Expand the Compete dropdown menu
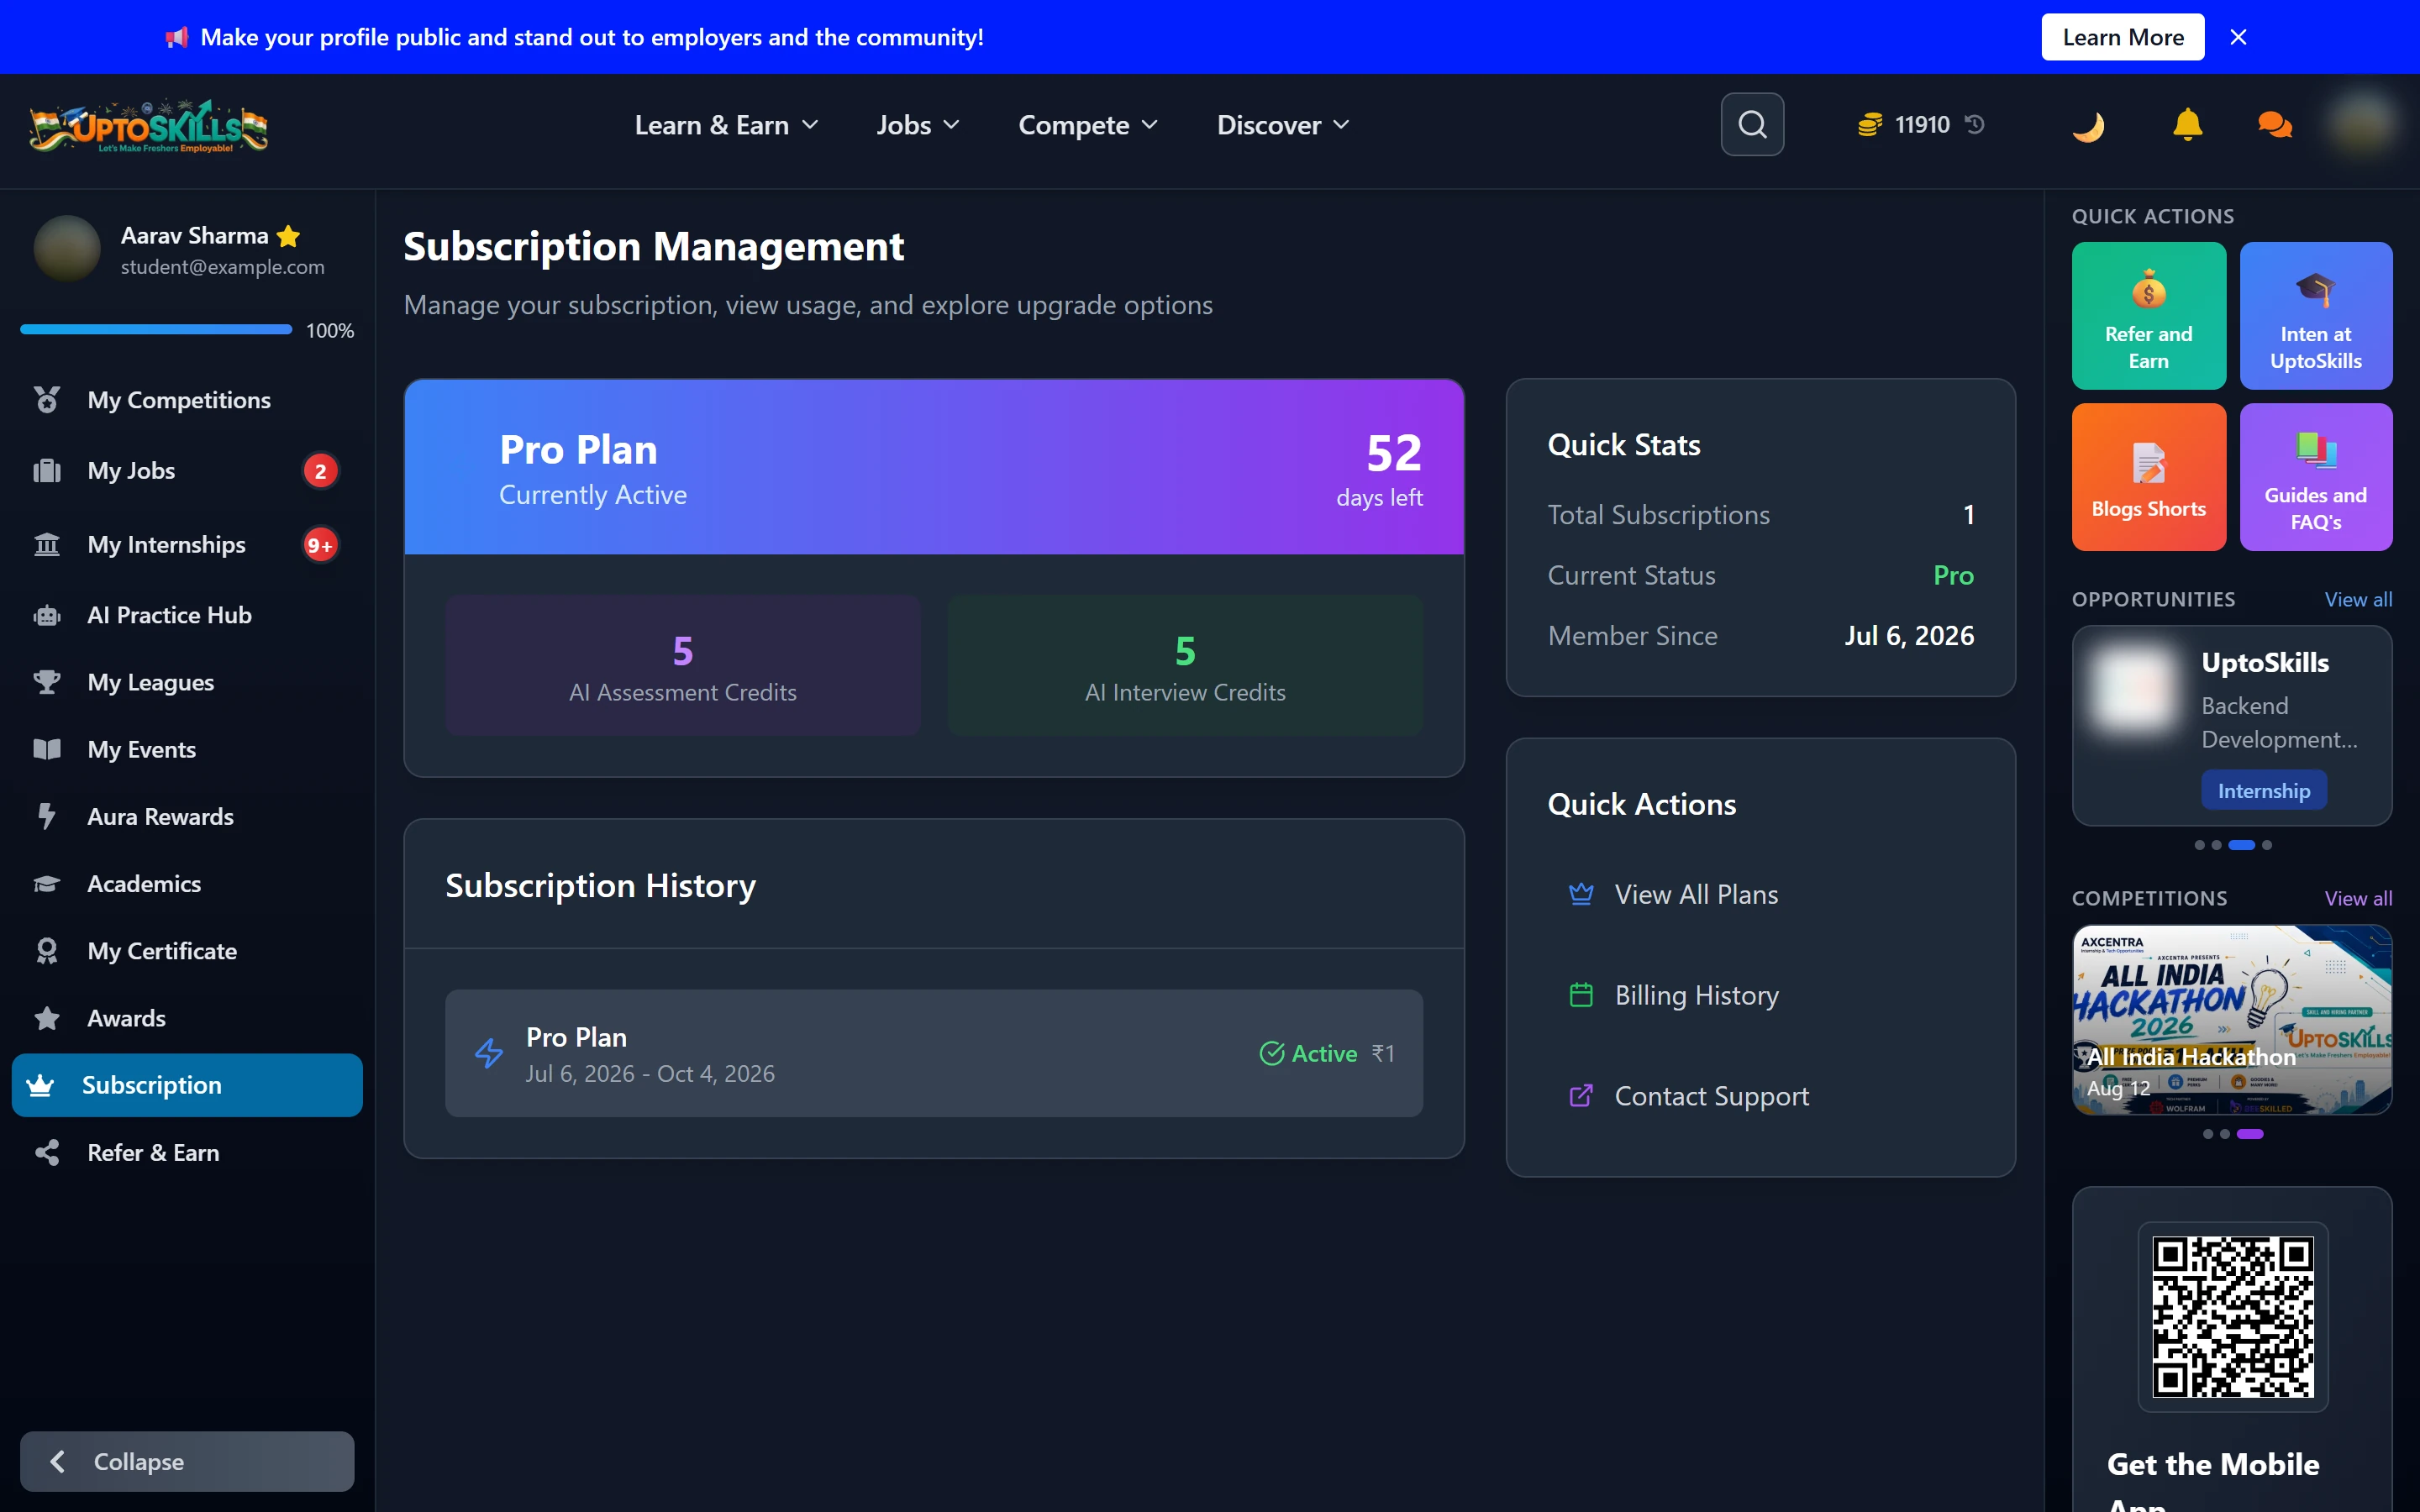Image resolution: width=2420 pixels, height=1512 pixels. click(1088, 125)
